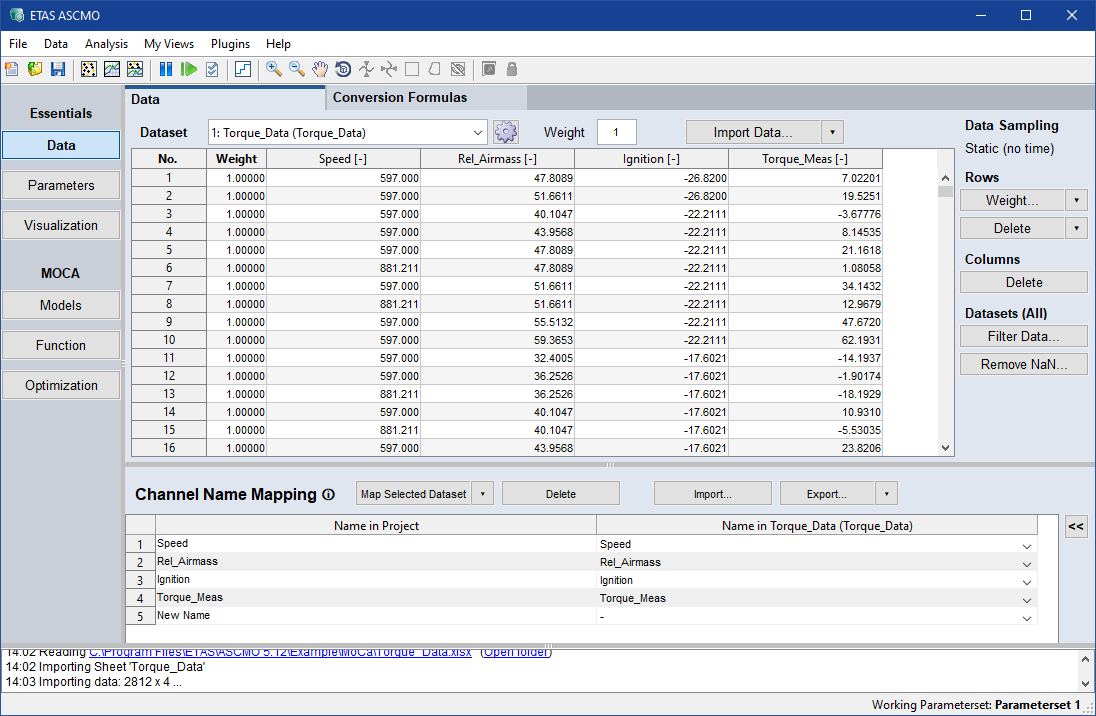The width and height of the screenshot is (1096, 716).
Task: Select the Zoom In magnifier tool
Action: (274, 69)
